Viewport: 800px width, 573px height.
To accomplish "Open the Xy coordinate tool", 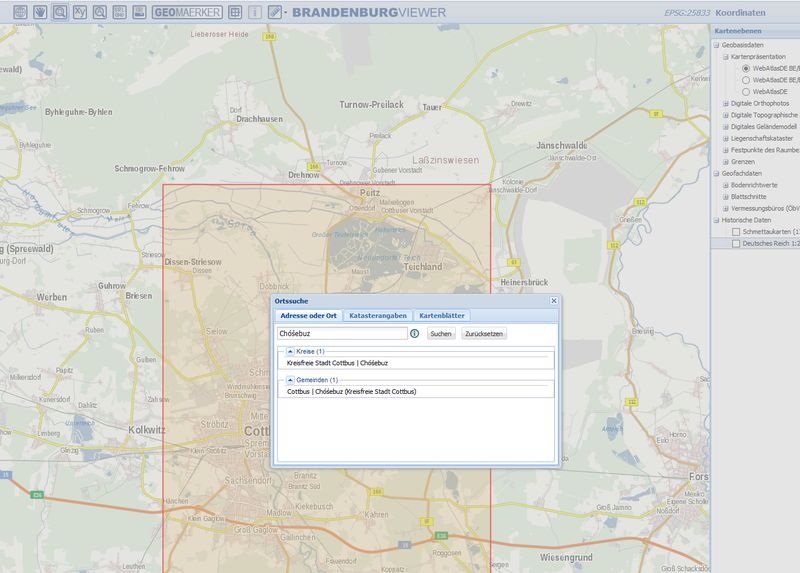I will pyautogui.click(x=80, y=12).
